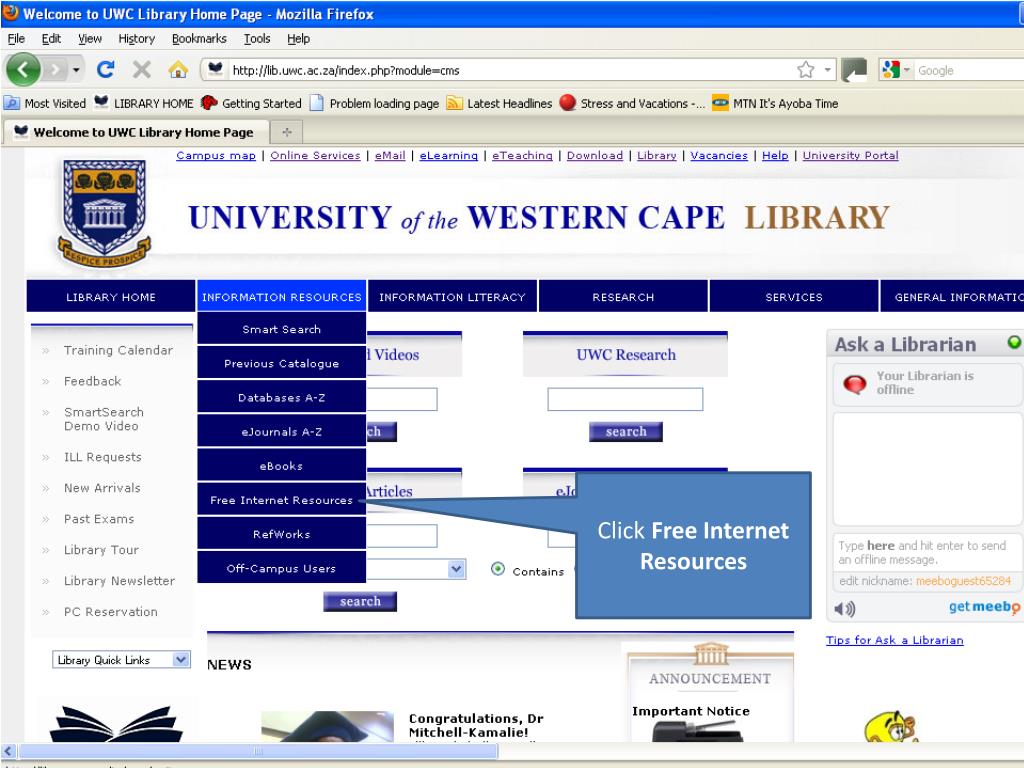Select Databases A-Z menu item
This screenshot has height=768, width=1024.
point(281,397)
